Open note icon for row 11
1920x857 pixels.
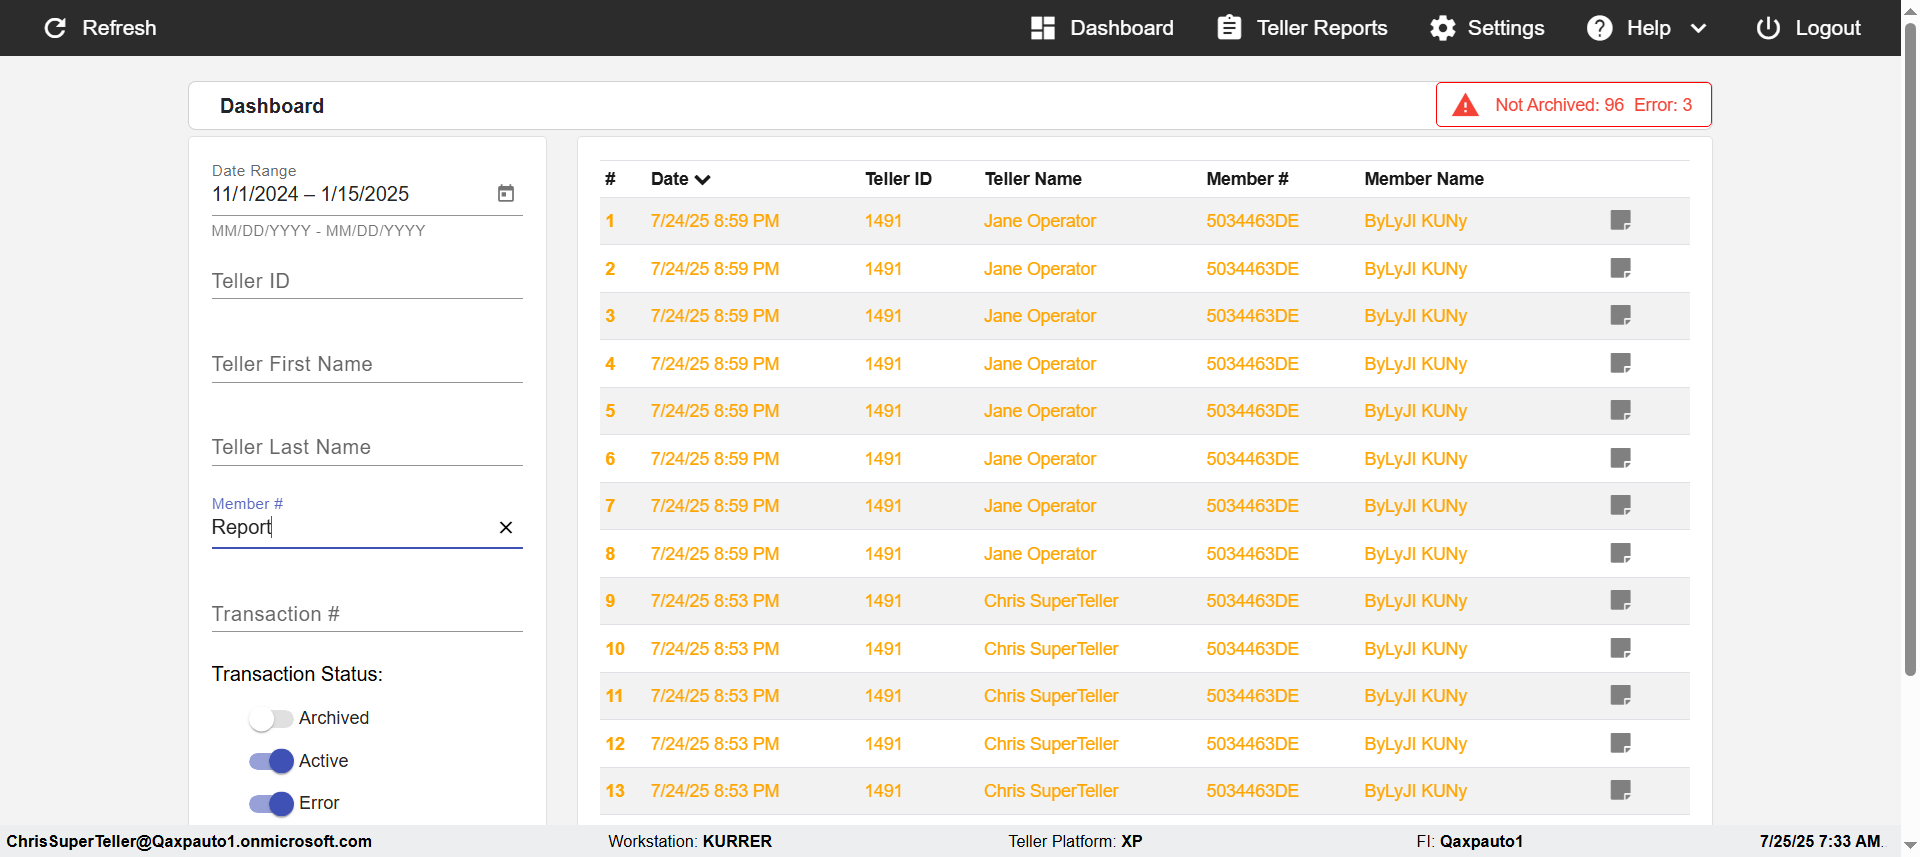[x=1621, y=695]
